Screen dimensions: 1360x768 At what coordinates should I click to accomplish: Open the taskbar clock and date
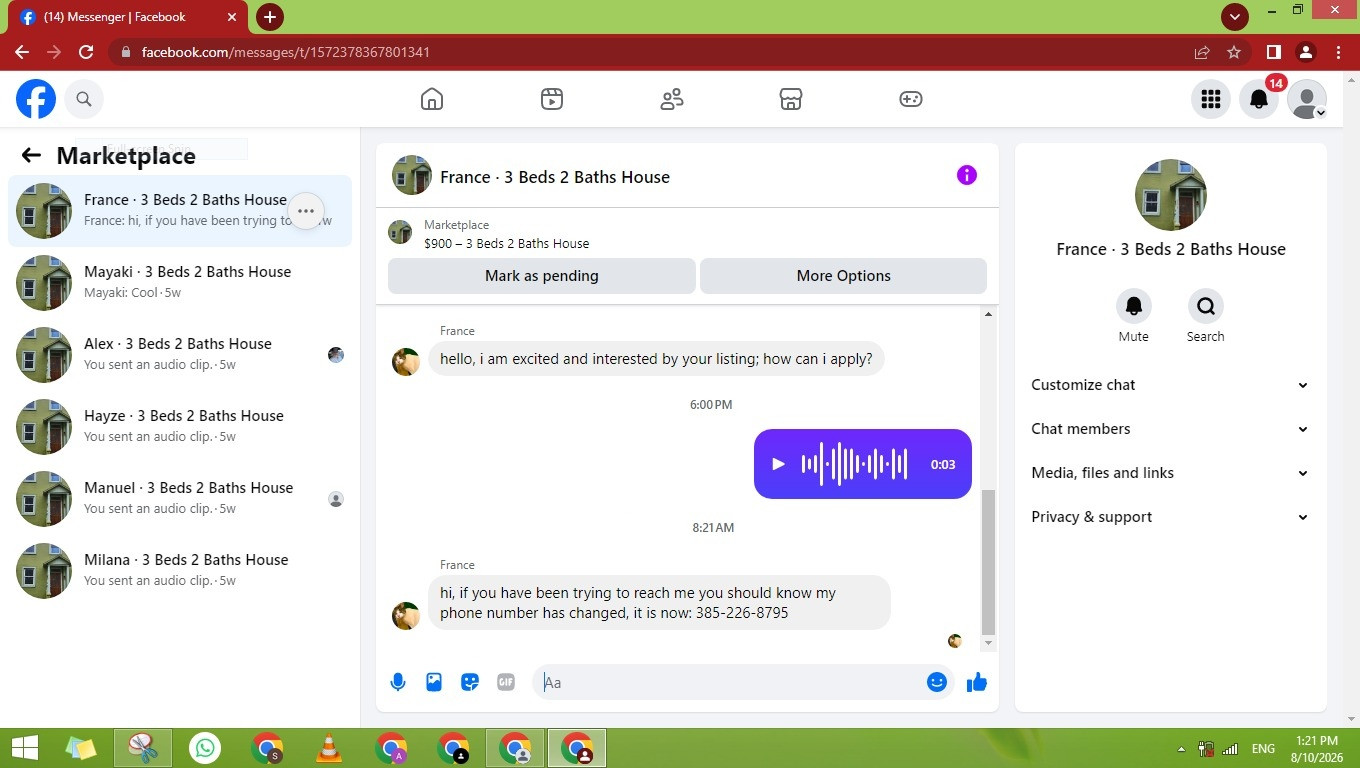(x=1316, y=749)
